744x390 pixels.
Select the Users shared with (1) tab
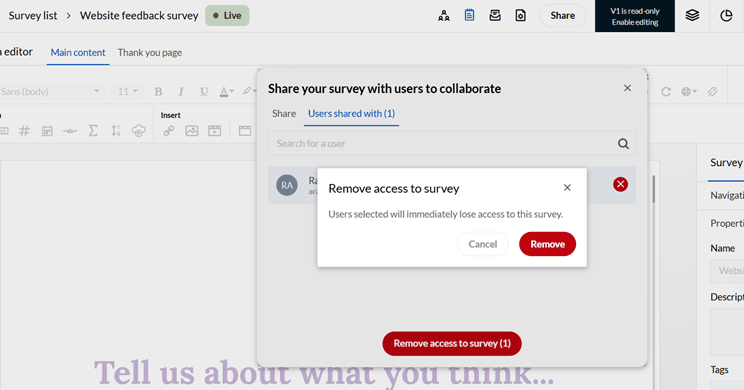[x=351, y=113]
